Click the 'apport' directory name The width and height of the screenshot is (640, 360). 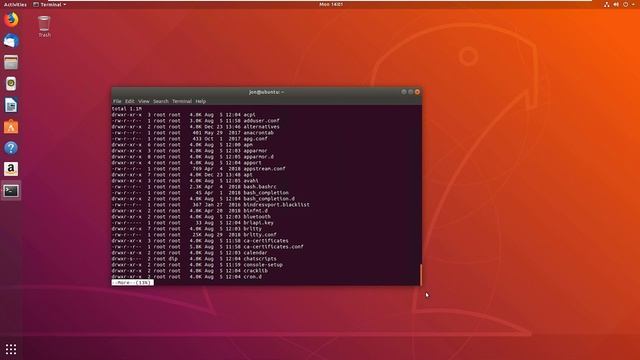[252, 163]
